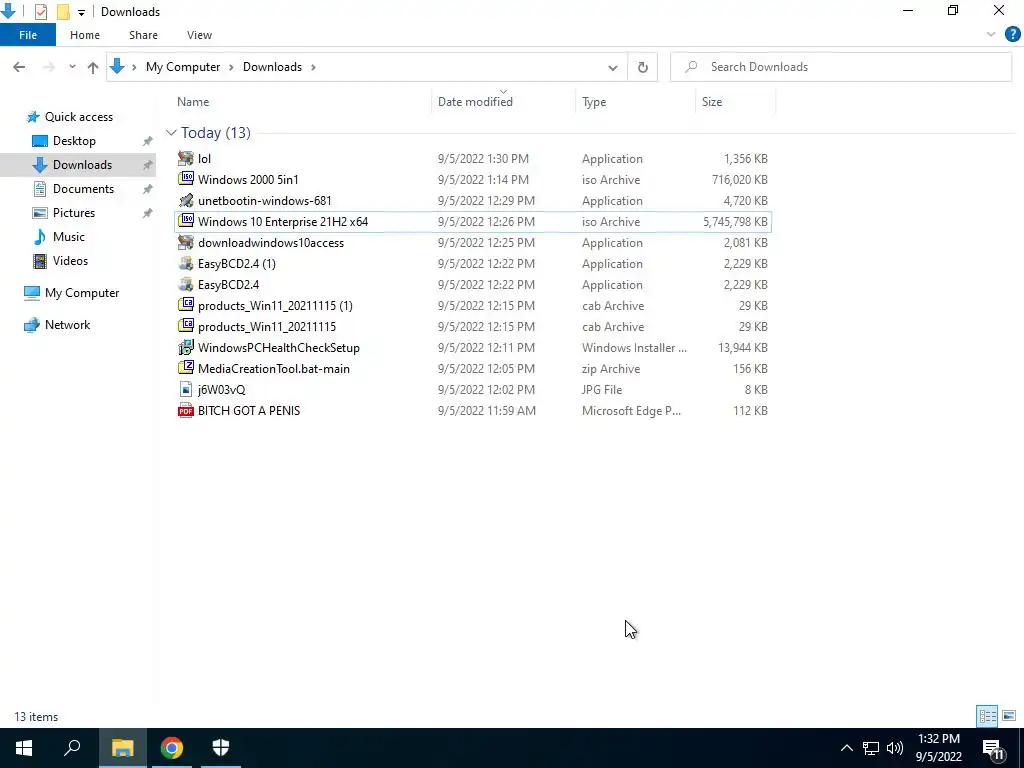1024x768 pixels.
Task: Open the View ribbon tab
Action: point(199,35)
